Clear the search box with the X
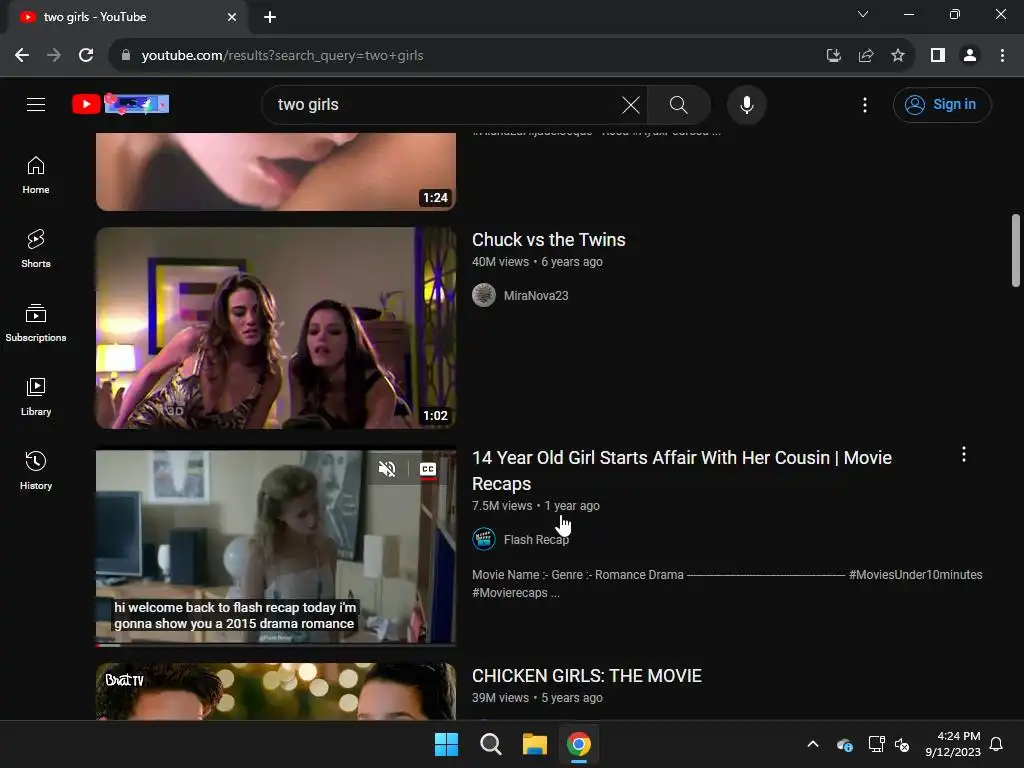Screen dimensions: 1024x768 coord(631,104)
